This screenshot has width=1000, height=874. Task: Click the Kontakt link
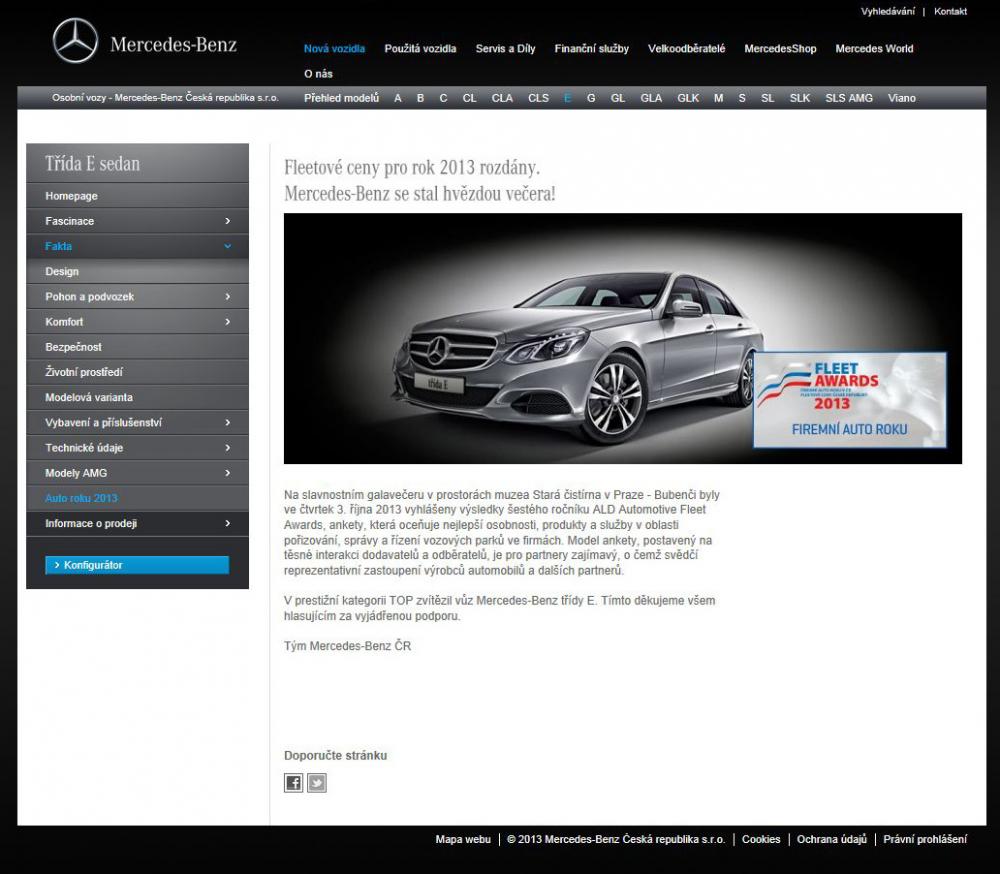point(950,11)
